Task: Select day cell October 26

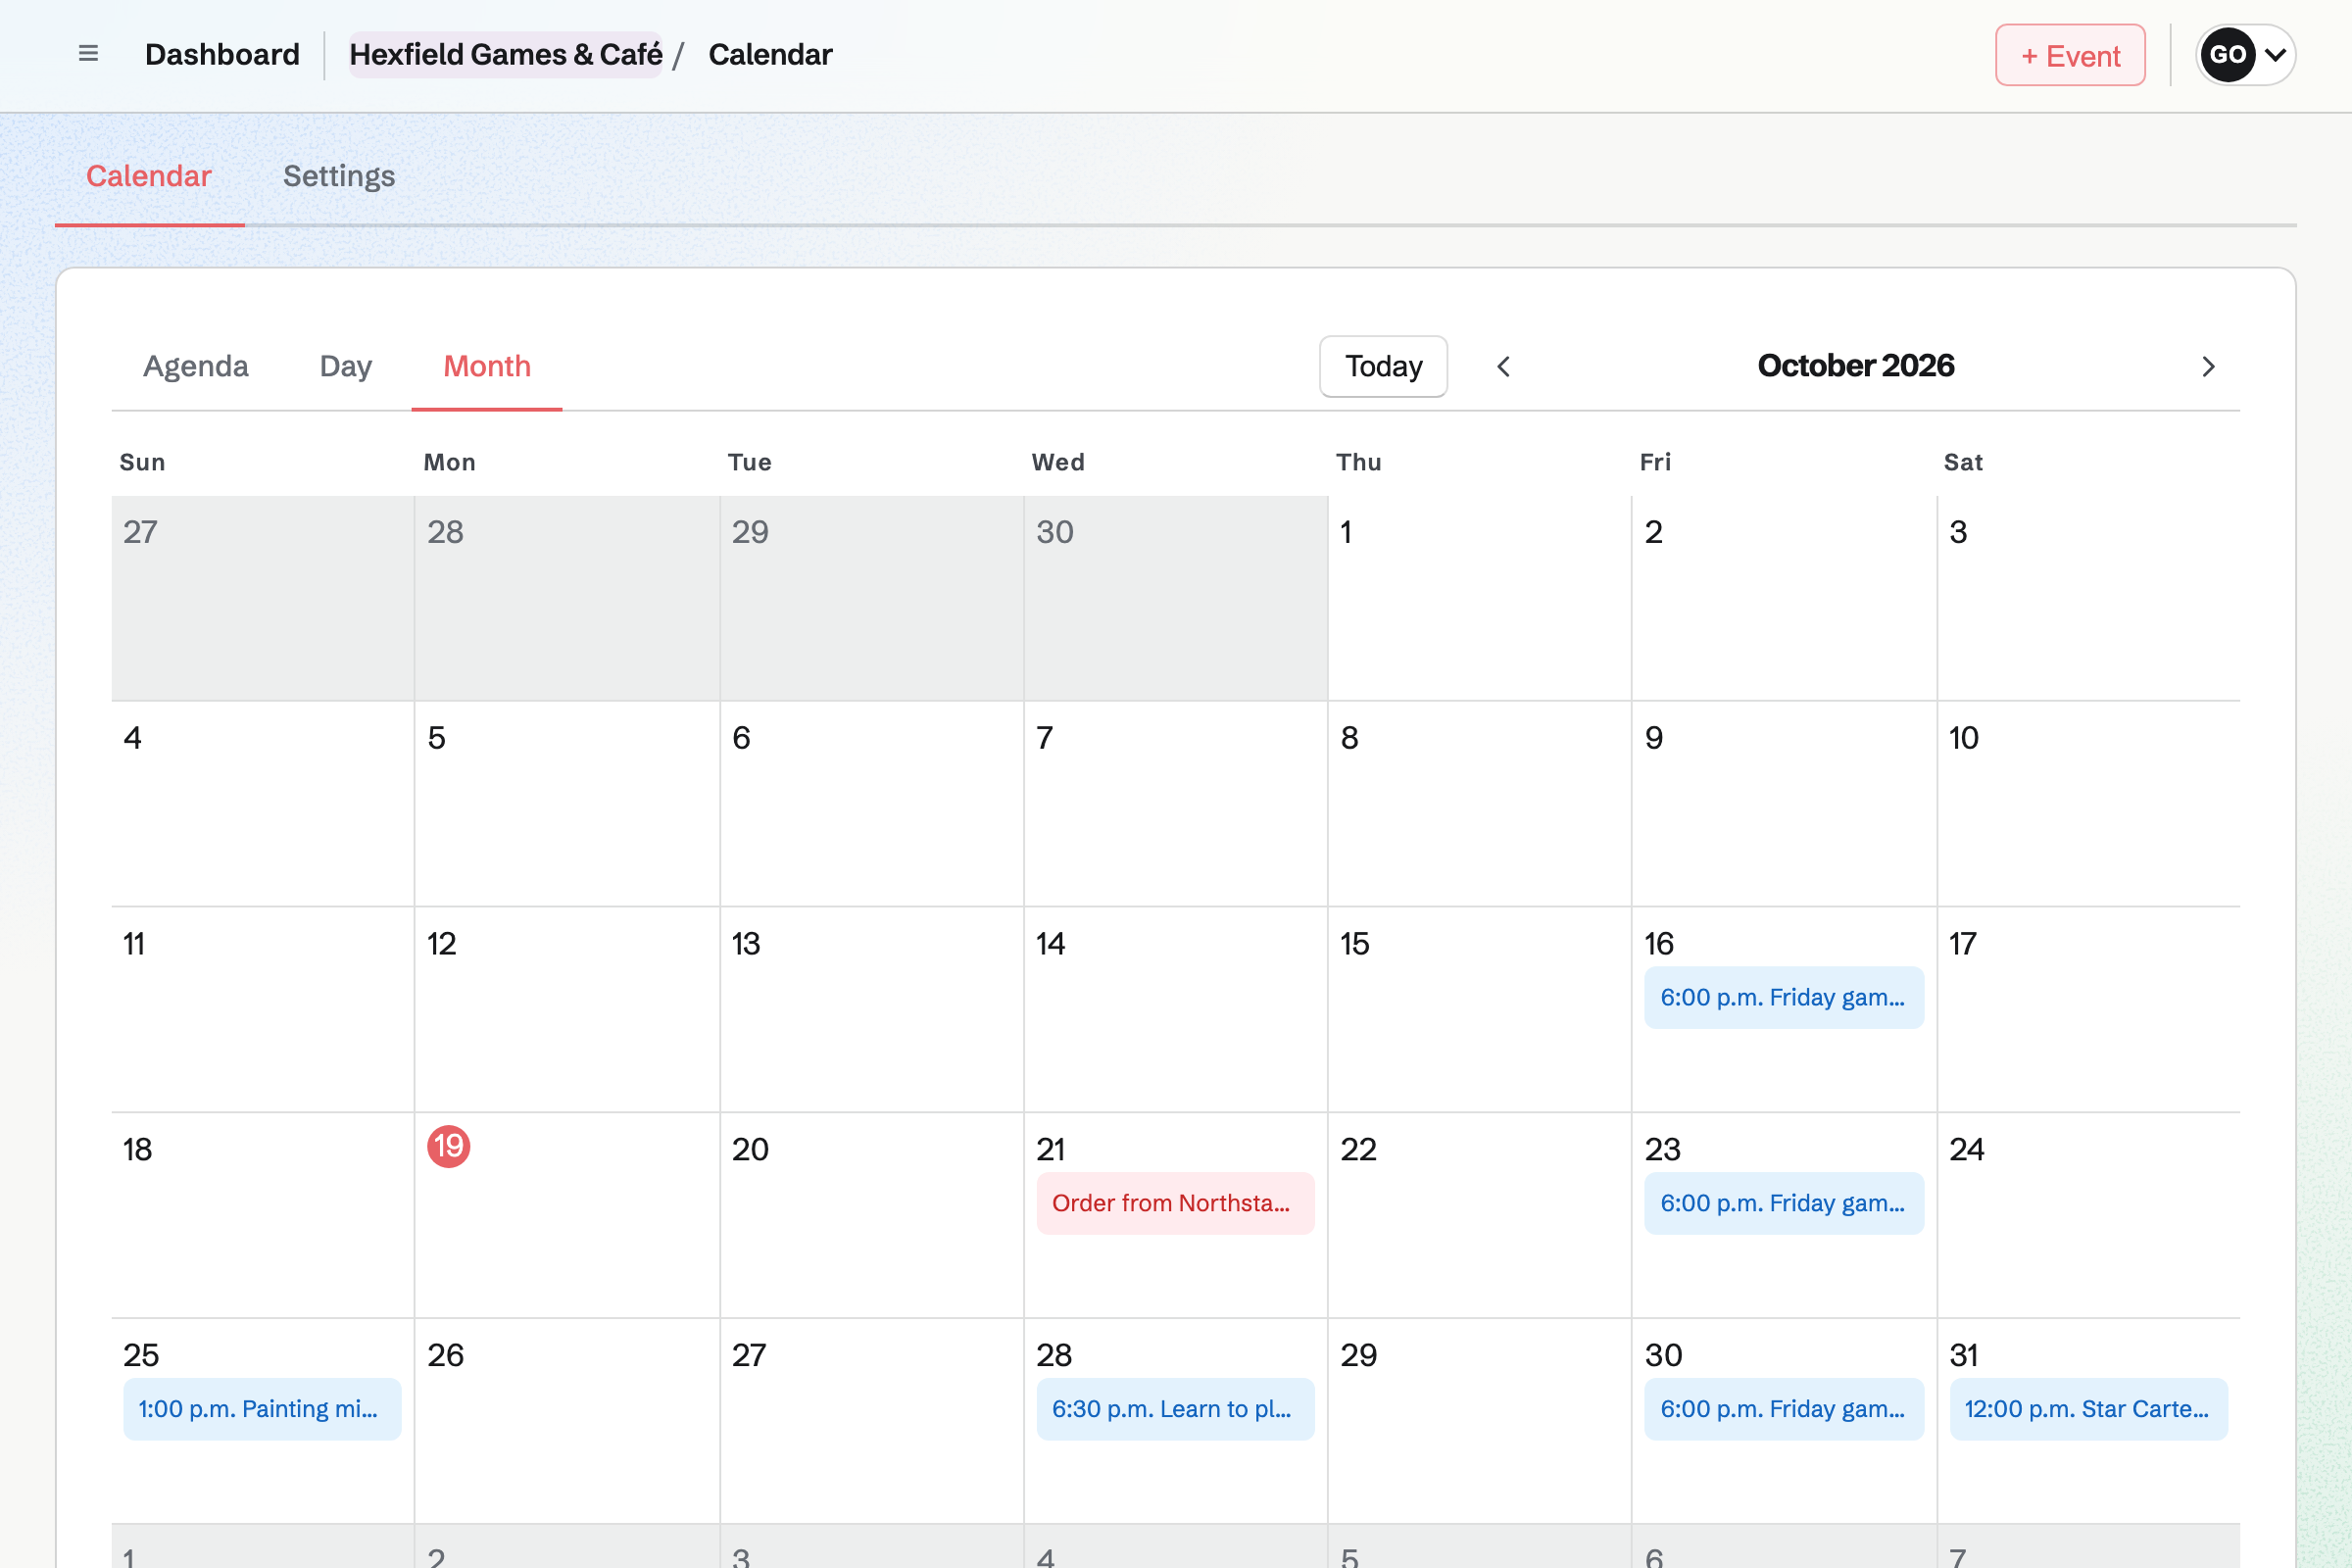Action: pyautogui.click(x=567, y=1422)
